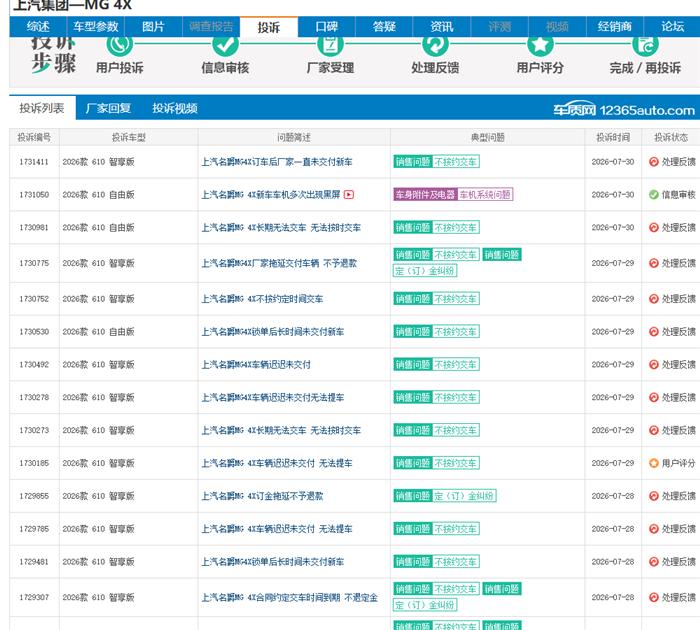Open complaint 上汽名爵MG4X厂家拖延交付车辆 不予退款
The width and height of the screenshot is (700, 630).
click(x=279, y=263)
